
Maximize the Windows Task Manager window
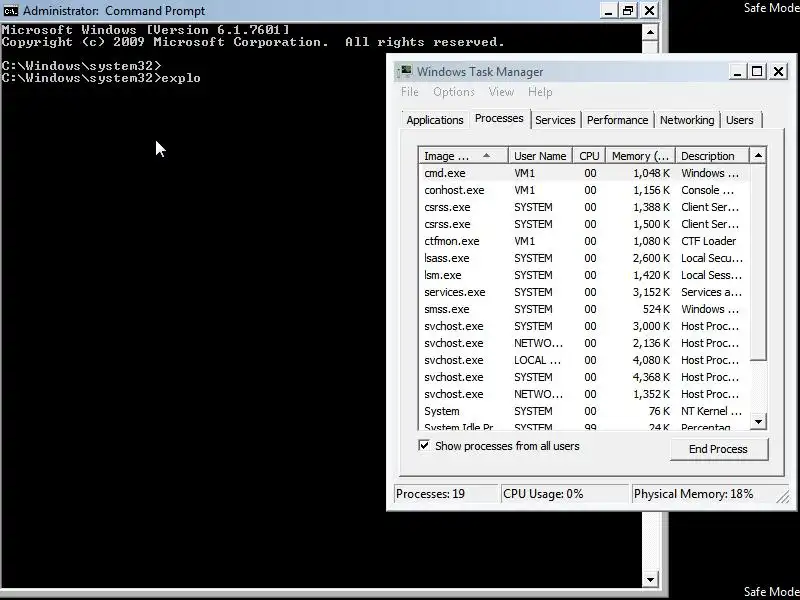point(757,71)
